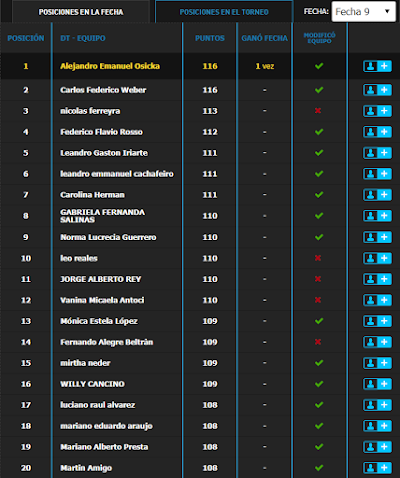Click add-user icon for Martin Amigo
Viewport: 400px width, 478px height.
tap(377, 468)
